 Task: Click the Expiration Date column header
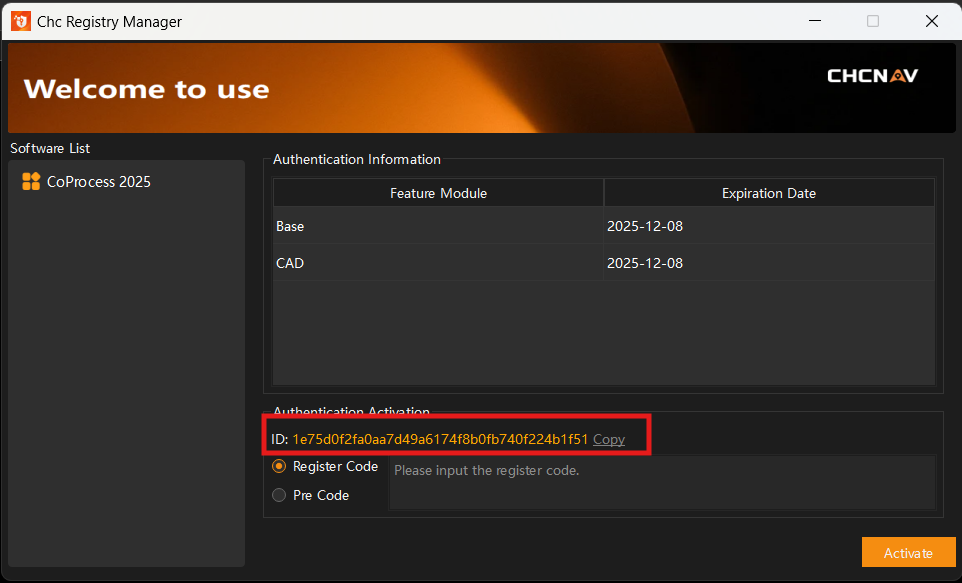[x=768, y=193]
